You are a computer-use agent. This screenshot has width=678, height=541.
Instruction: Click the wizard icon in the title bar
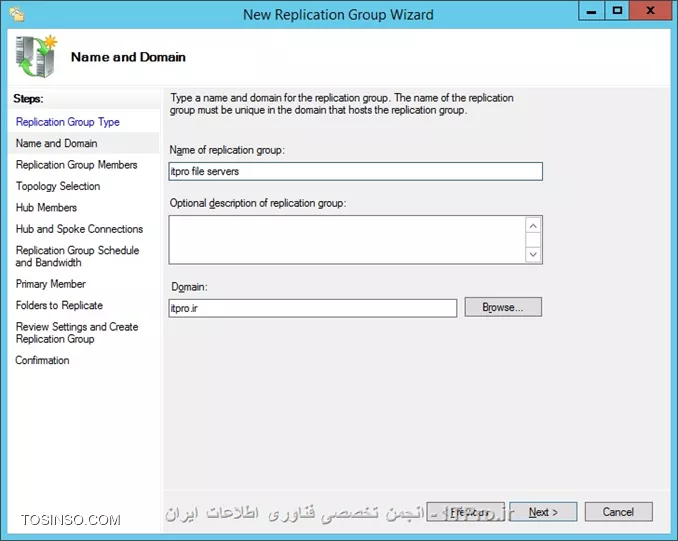tap(17, 14)
